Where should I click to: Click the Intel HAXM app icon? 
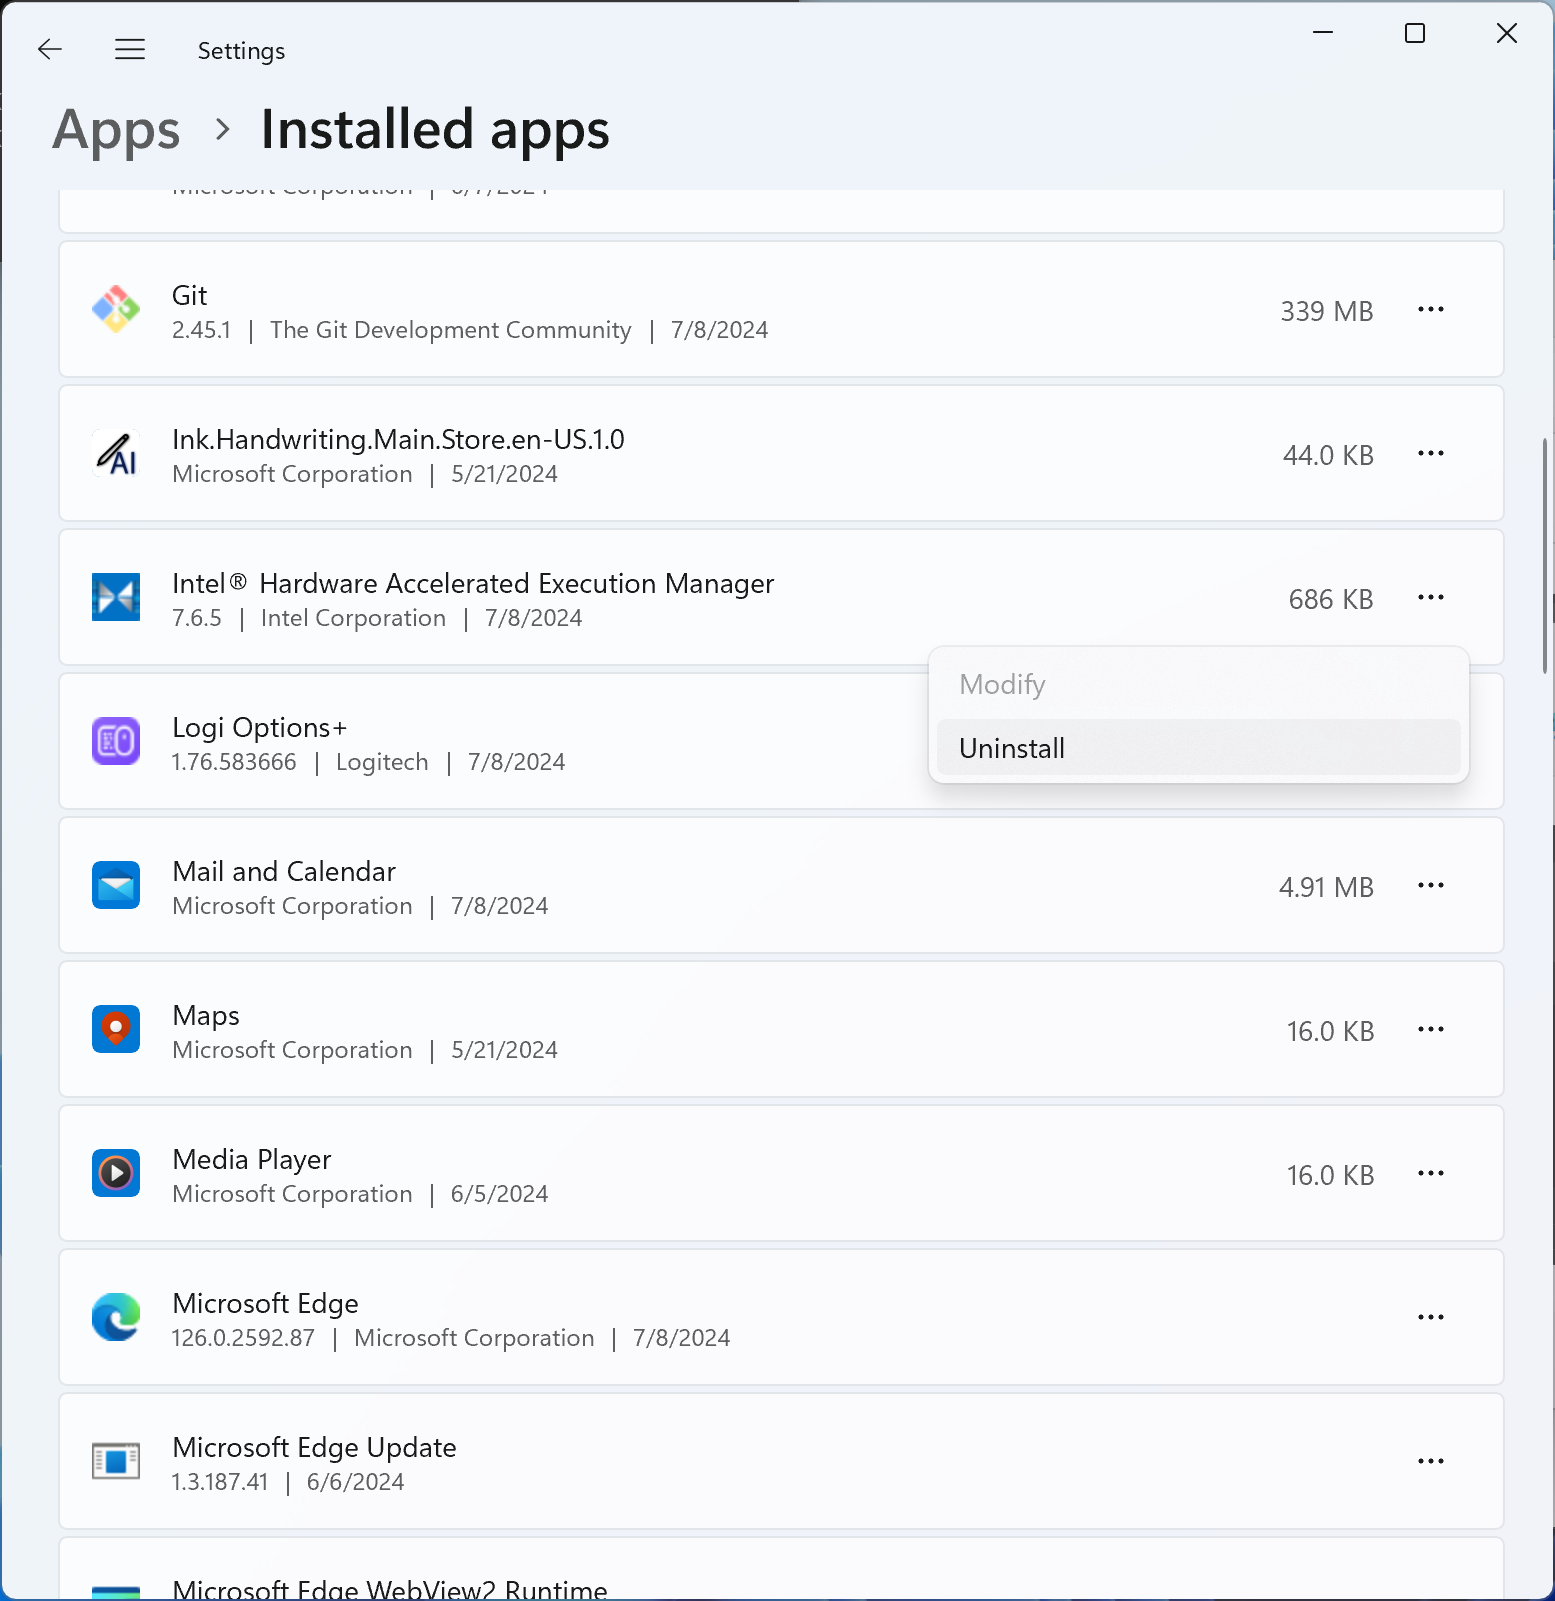116,598
